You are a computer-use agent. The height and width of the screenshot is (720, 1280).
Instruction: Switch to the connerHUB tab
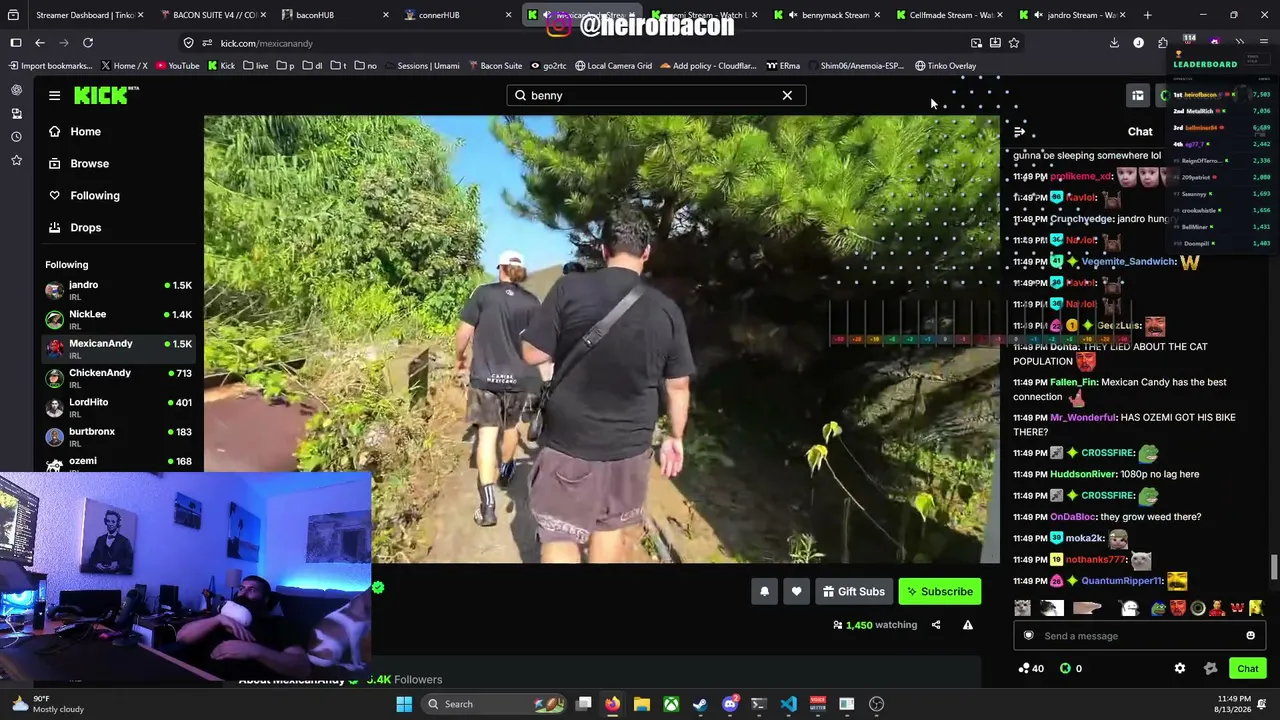[x=458, y=15]
